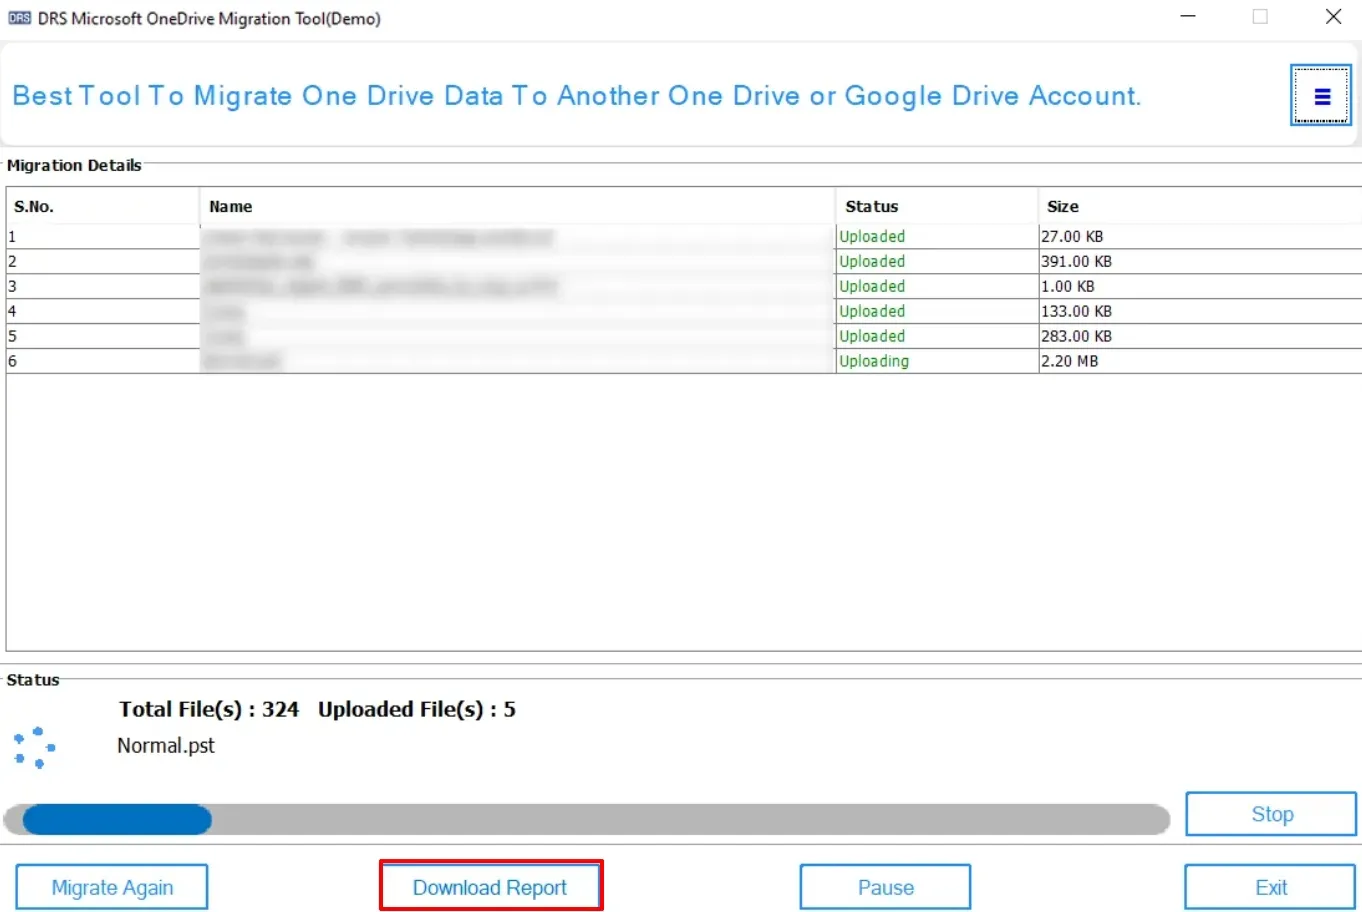
Task: Click the Exit button
Action: point(1270,887)
